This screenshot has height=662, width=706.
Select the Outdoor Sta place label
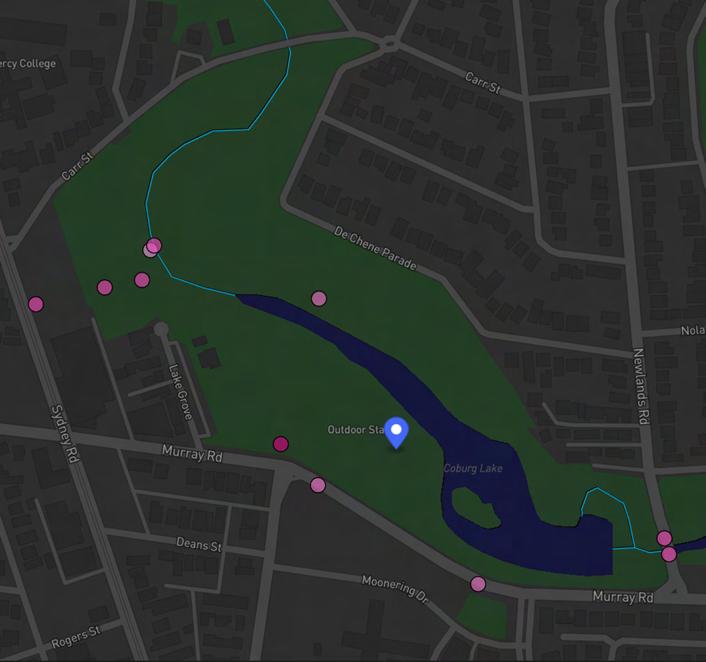(x=356, y=430)
